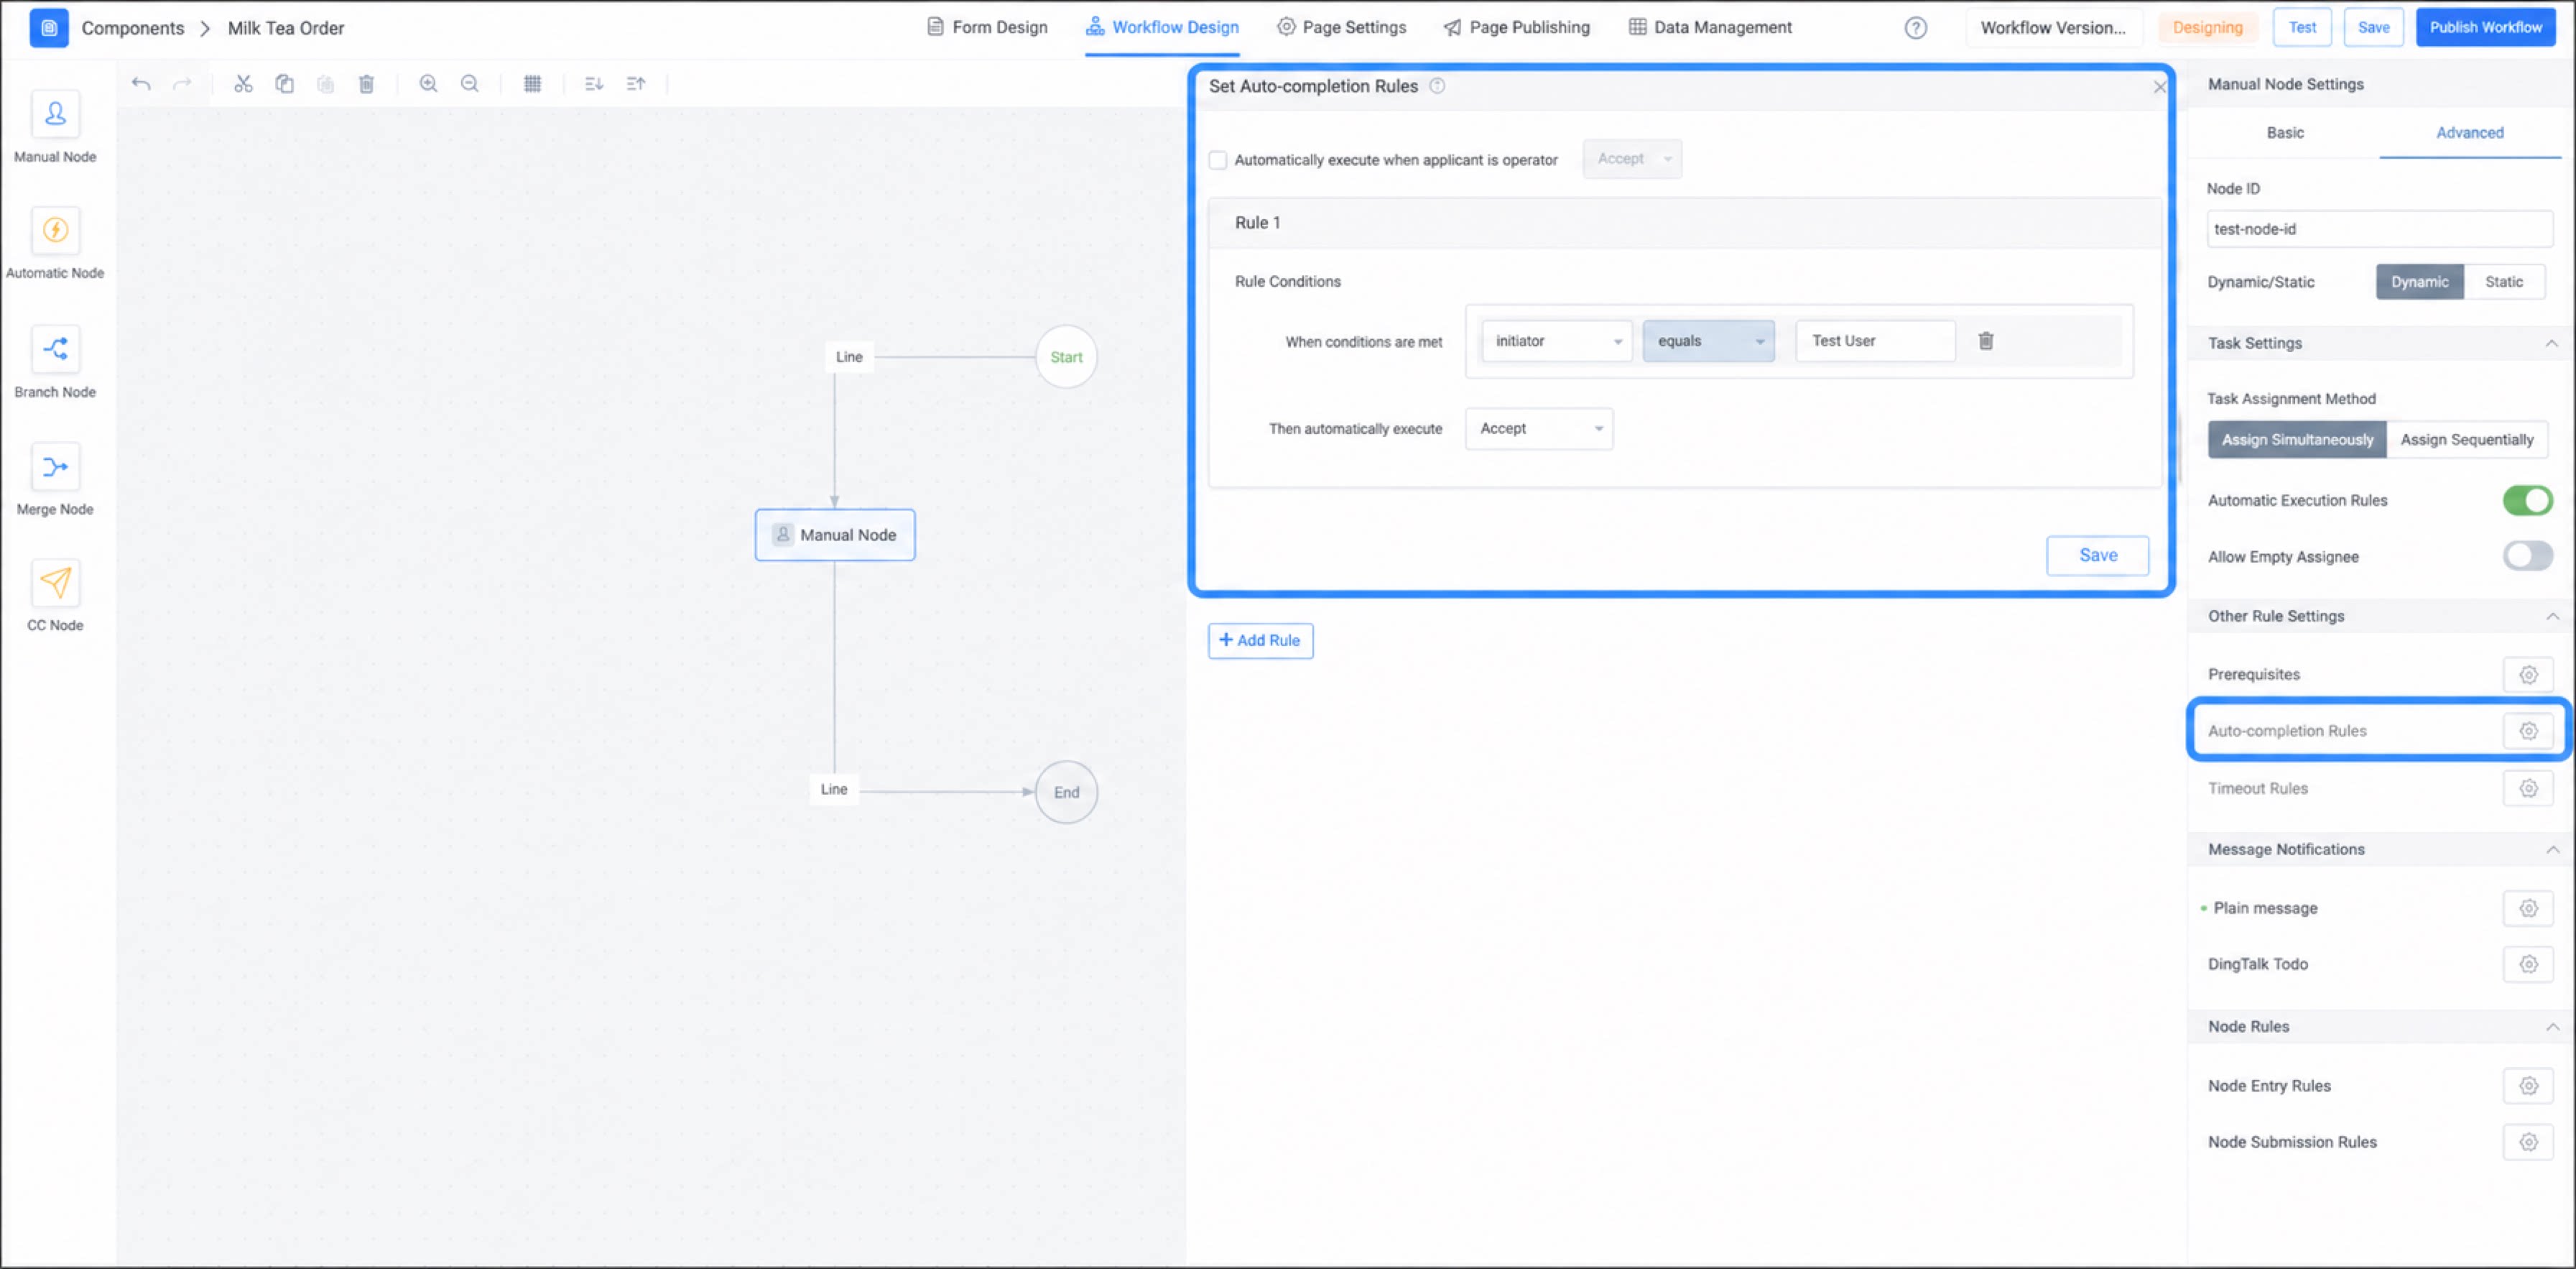Open the equals operator dropdown
2576x1269 pixels.
tap(1708, 341)
